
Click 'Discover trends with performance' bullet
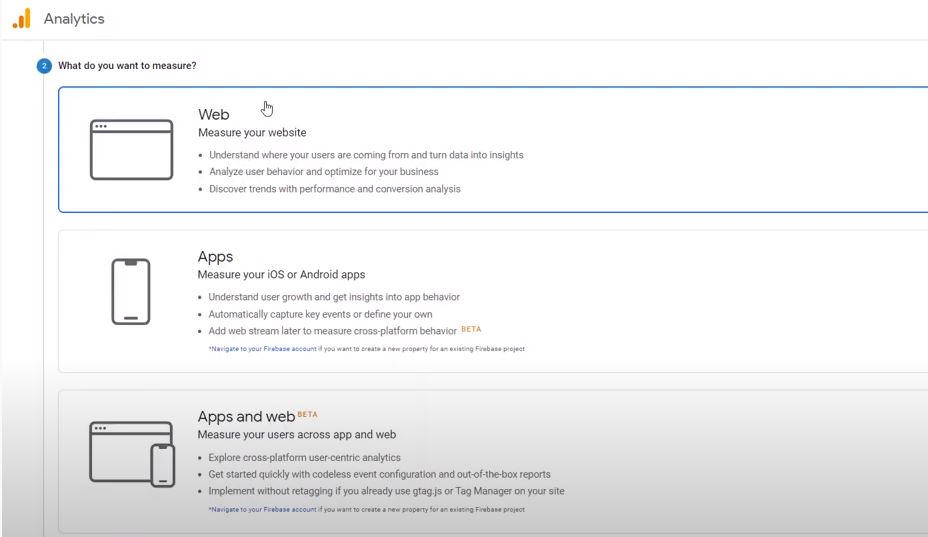334,189
